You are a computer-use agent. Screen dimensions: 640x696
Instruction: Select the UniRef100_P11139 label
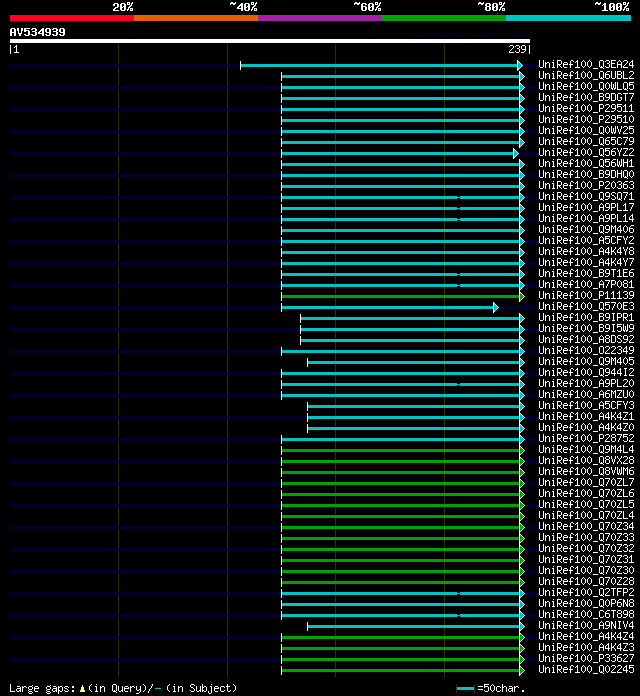586,295
